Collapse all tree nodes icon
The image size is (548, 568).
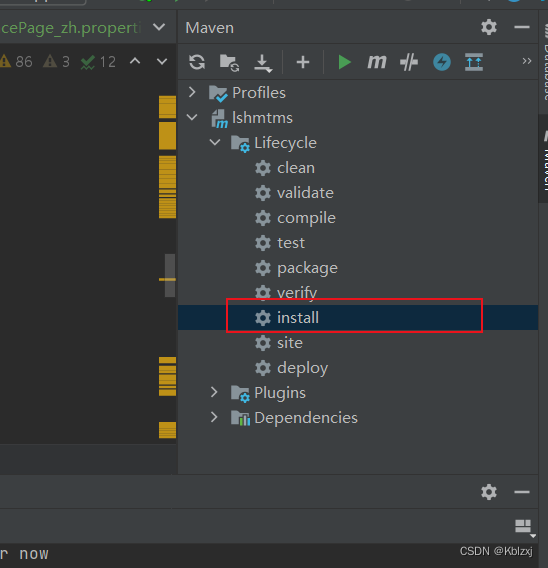(474, 62)
